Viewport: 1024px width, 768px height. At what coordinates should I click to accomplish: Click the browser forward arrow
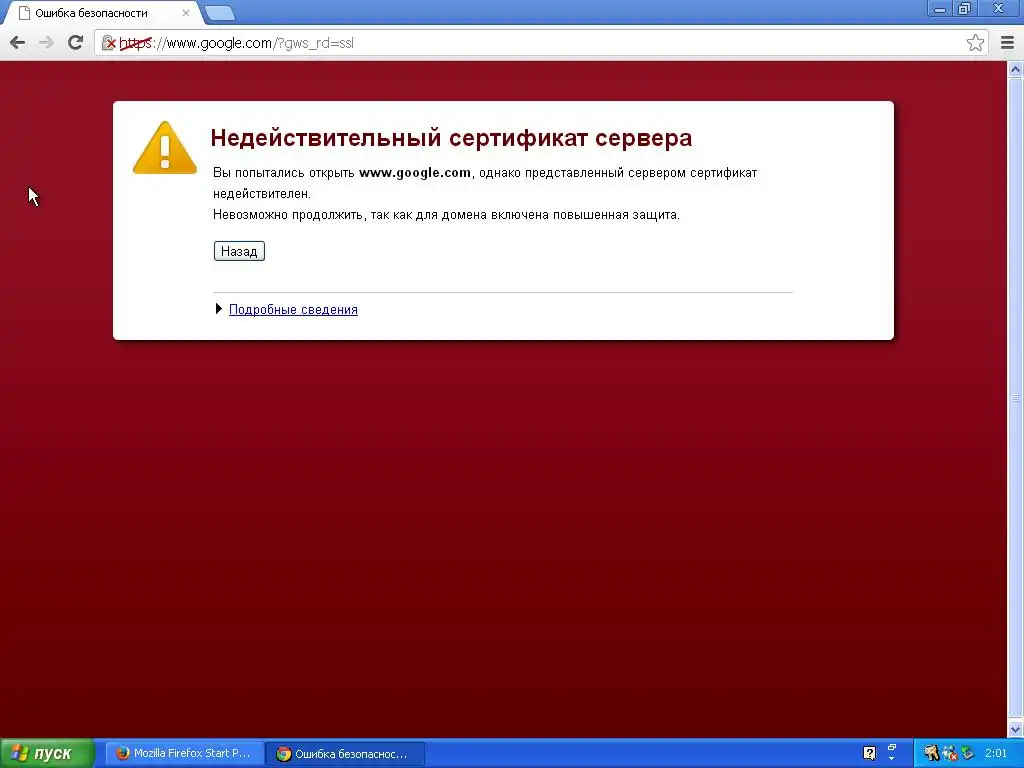click(46, 43)
